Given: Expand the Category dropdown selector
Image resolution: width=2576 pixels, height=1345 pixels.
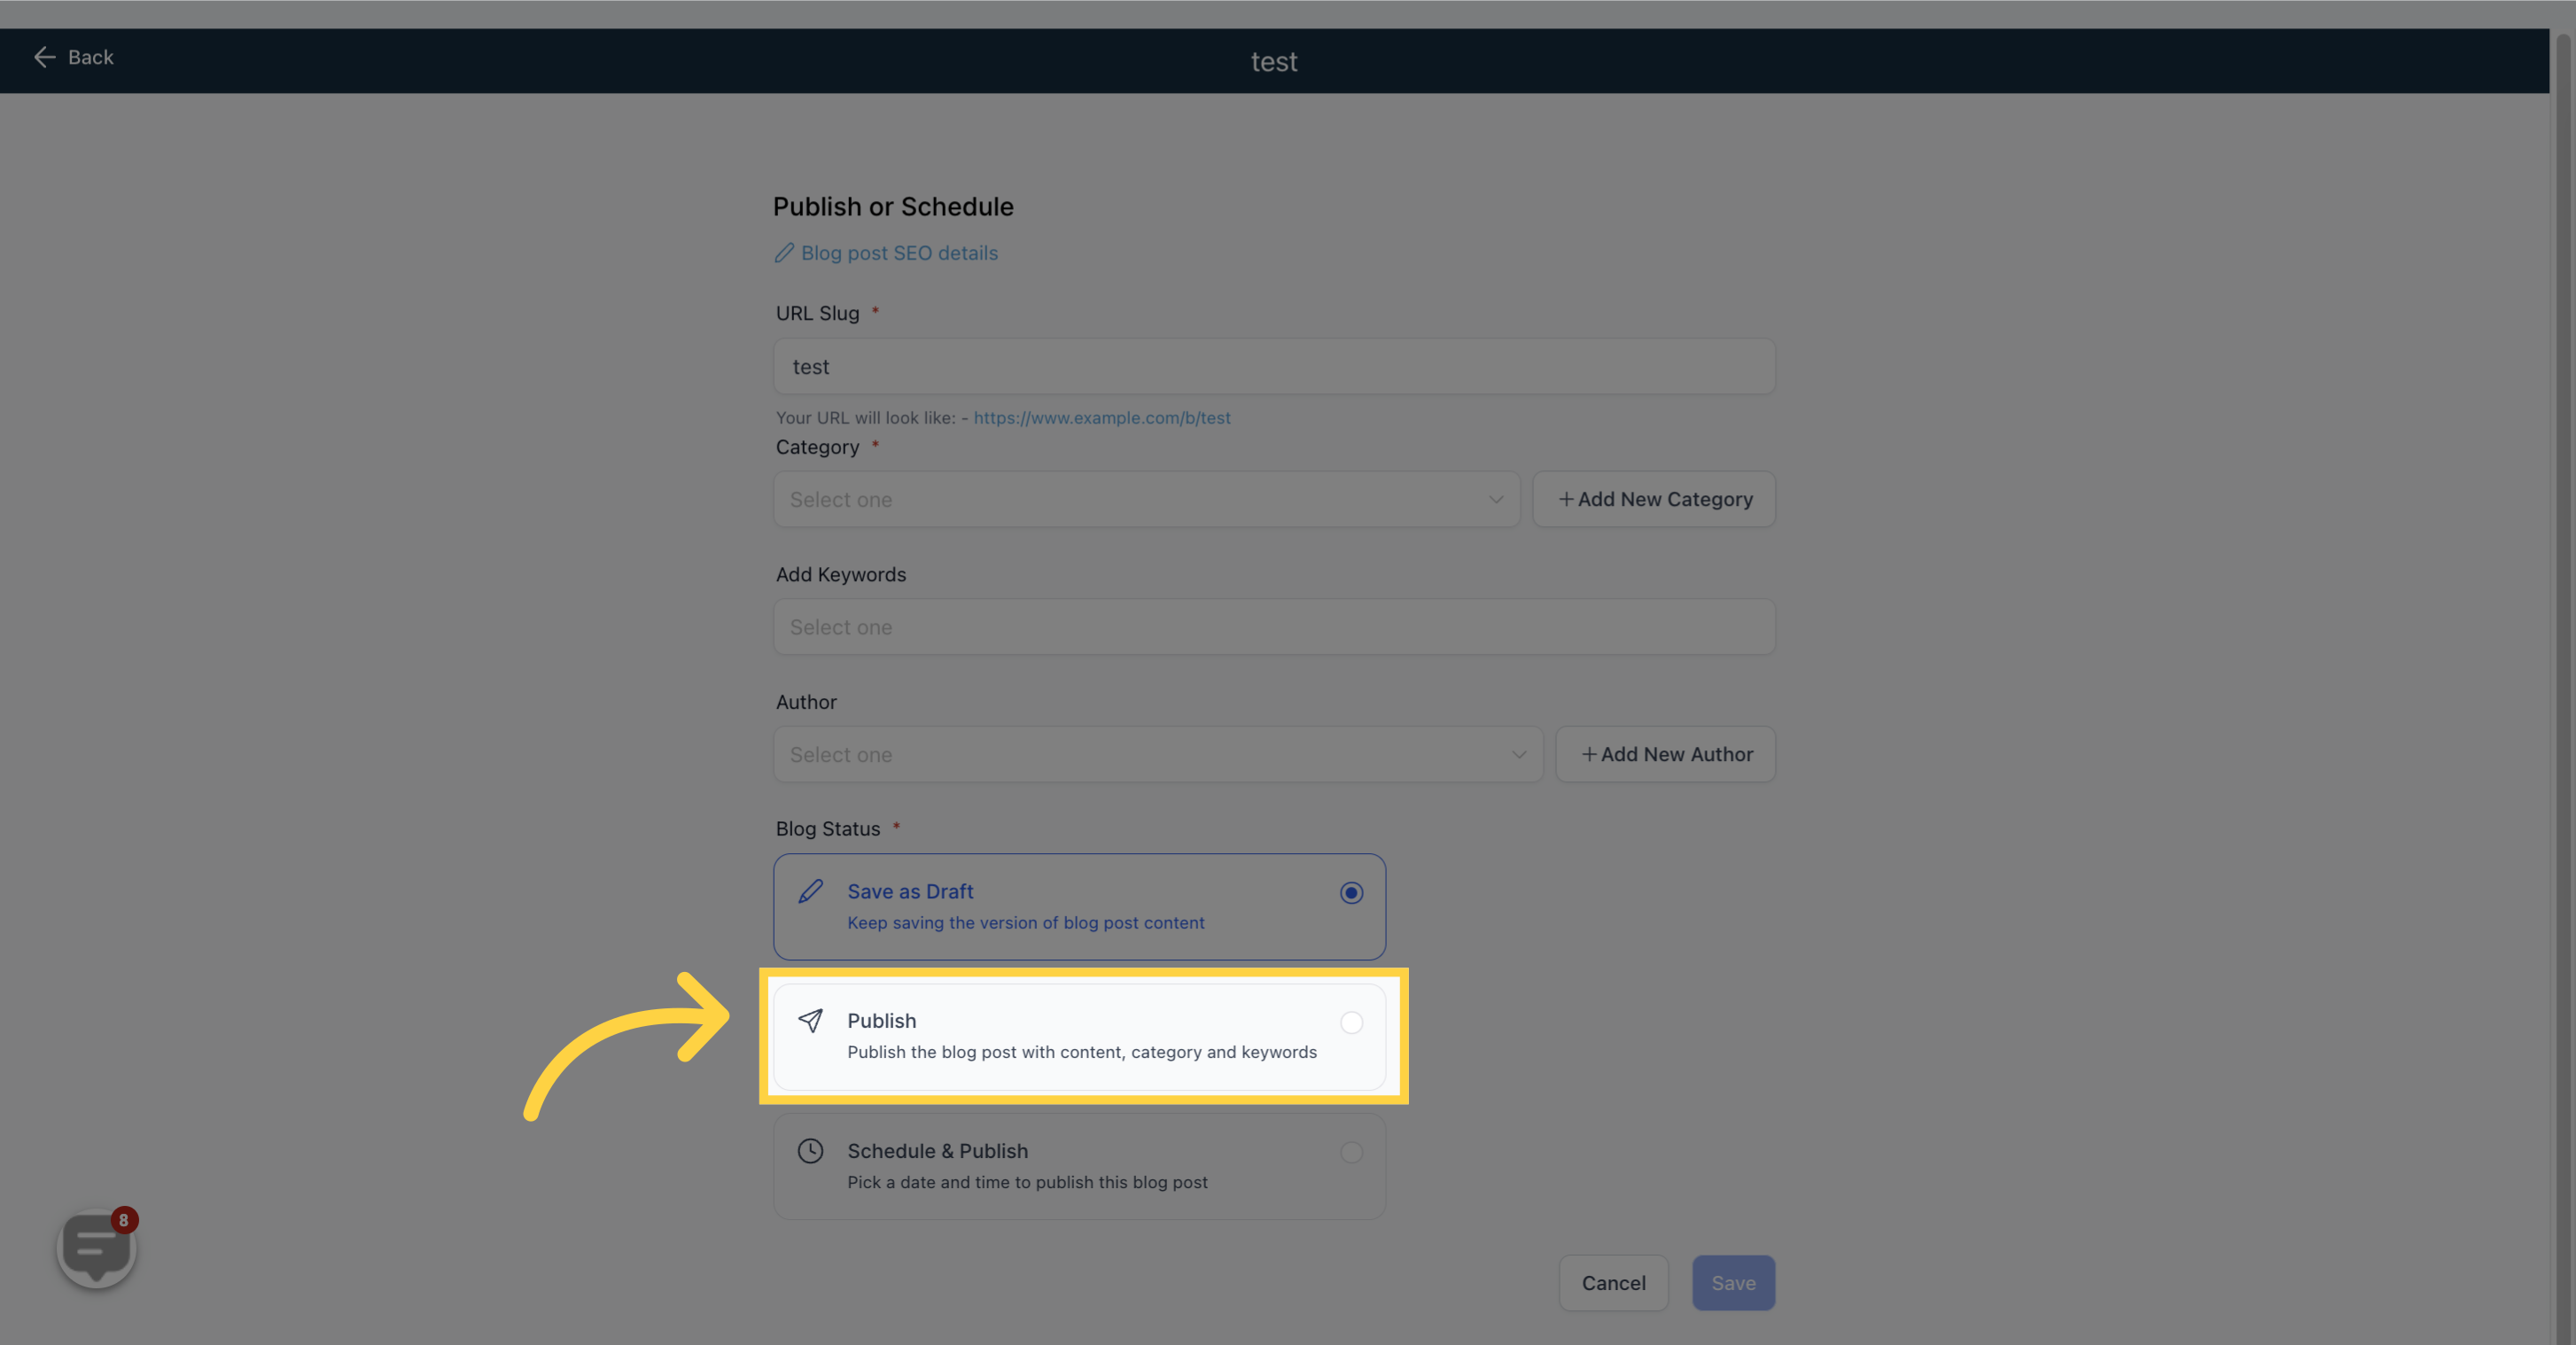Looking at the screenshot, I should tap(1147, 499).
